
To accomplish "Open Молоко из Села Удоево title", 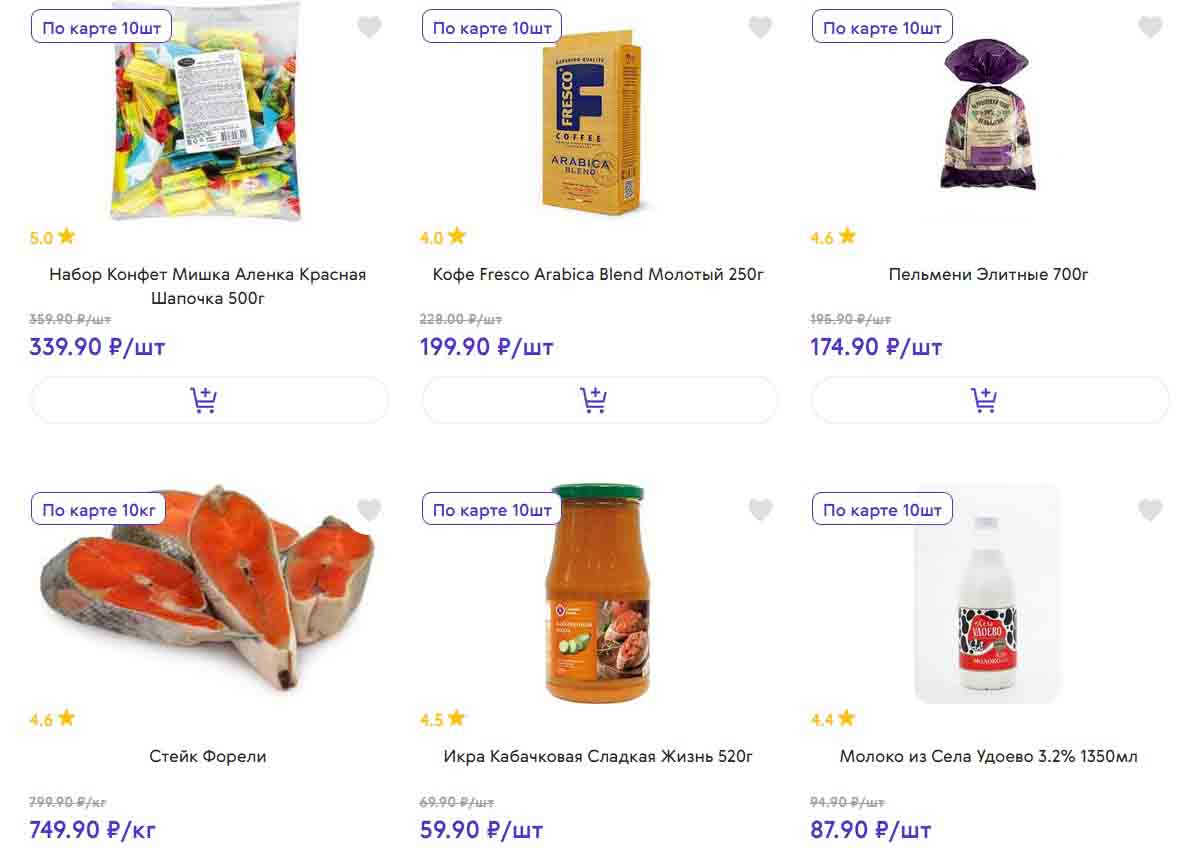I will point(988,756).
